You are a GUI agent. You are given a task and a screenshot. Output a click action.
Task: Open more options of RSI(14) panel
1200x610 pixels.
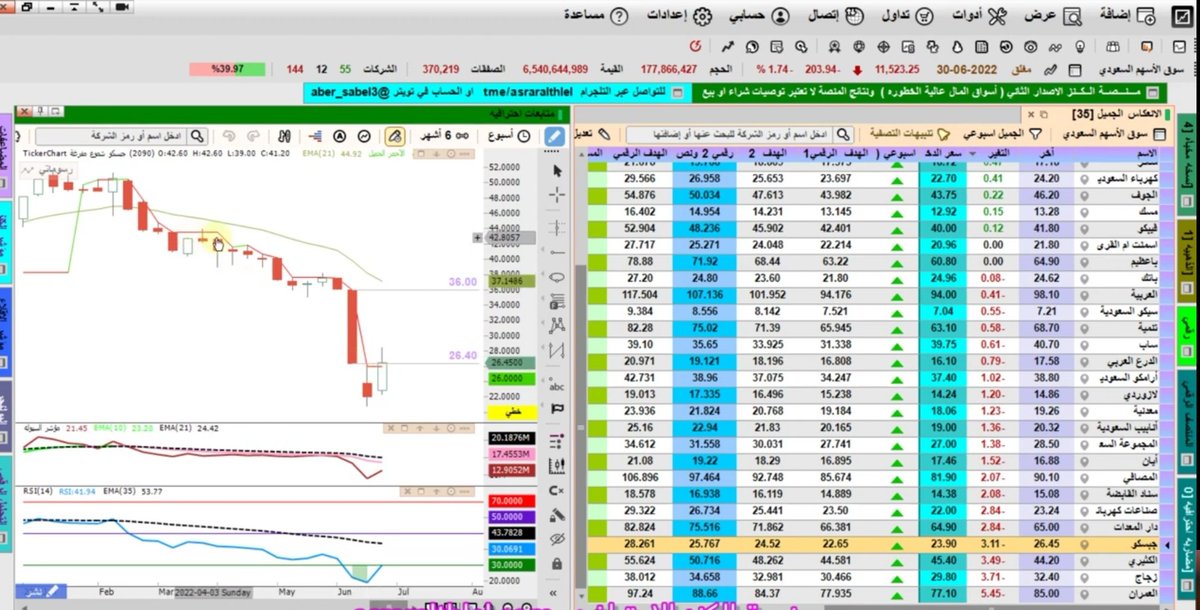point(466,491)
